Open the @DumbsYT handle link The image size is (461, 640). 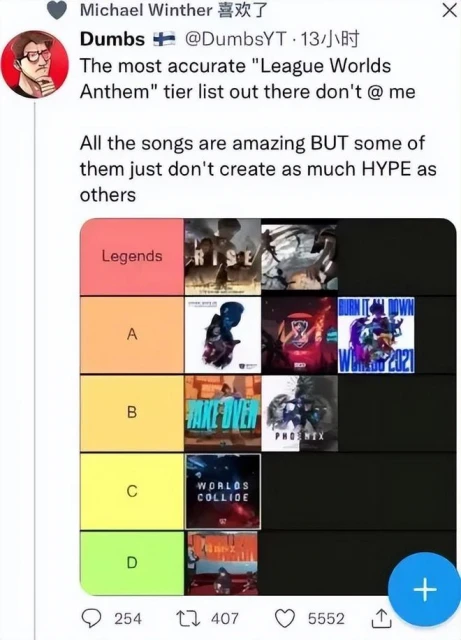pos(236,39)
